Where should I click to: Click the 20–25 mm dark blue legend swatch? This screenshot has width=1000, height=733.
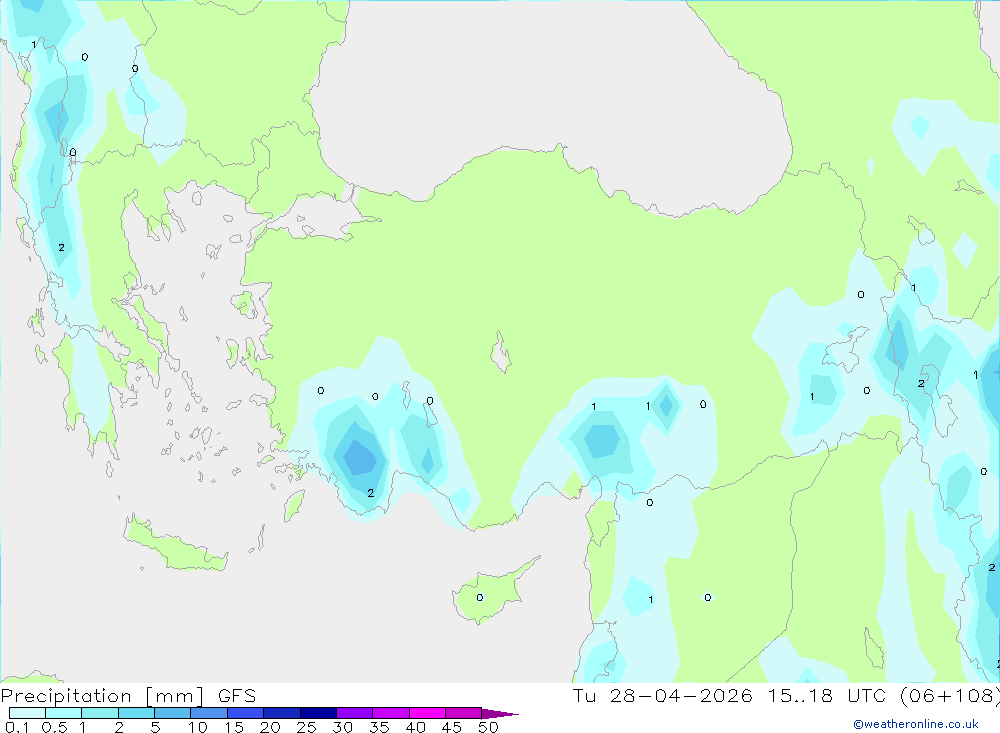[282, 713]
